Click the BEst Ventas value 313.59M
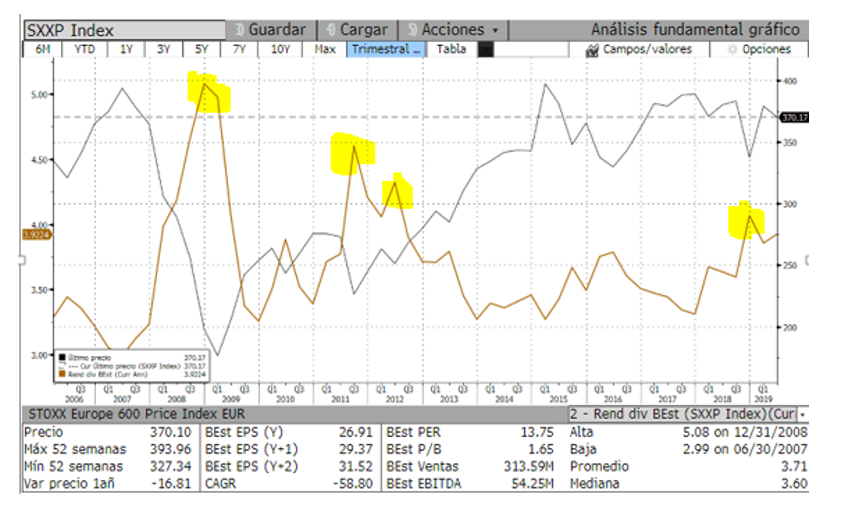The width and height of the screenshot is (843, 510). pos(528,466)
